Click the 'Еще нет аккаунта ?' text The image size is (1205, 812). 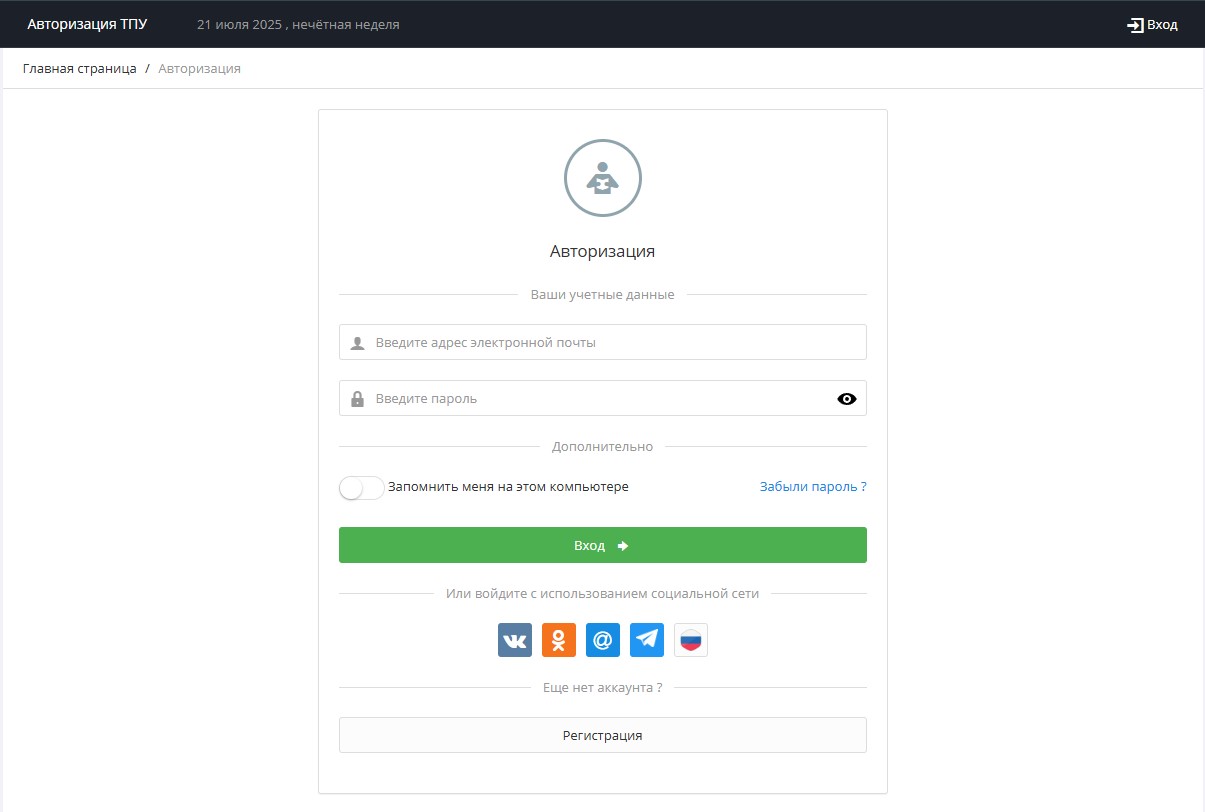[x=603, y=688]
